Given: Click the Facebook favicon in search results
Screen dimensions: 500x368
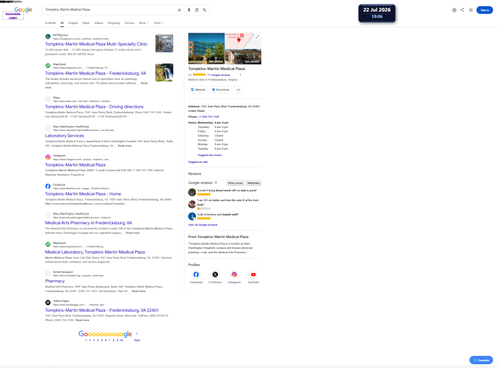Looking at the screenshot, I should tap(48, 186).
